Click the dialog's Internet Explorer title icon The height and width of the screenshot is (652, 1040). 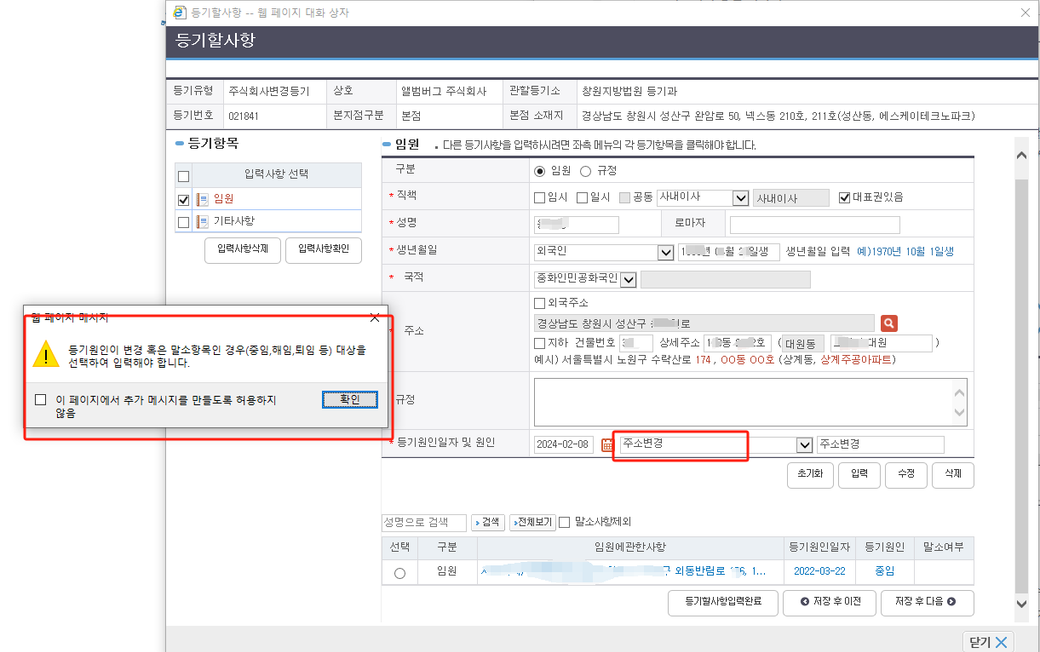[x=180, y=12]
